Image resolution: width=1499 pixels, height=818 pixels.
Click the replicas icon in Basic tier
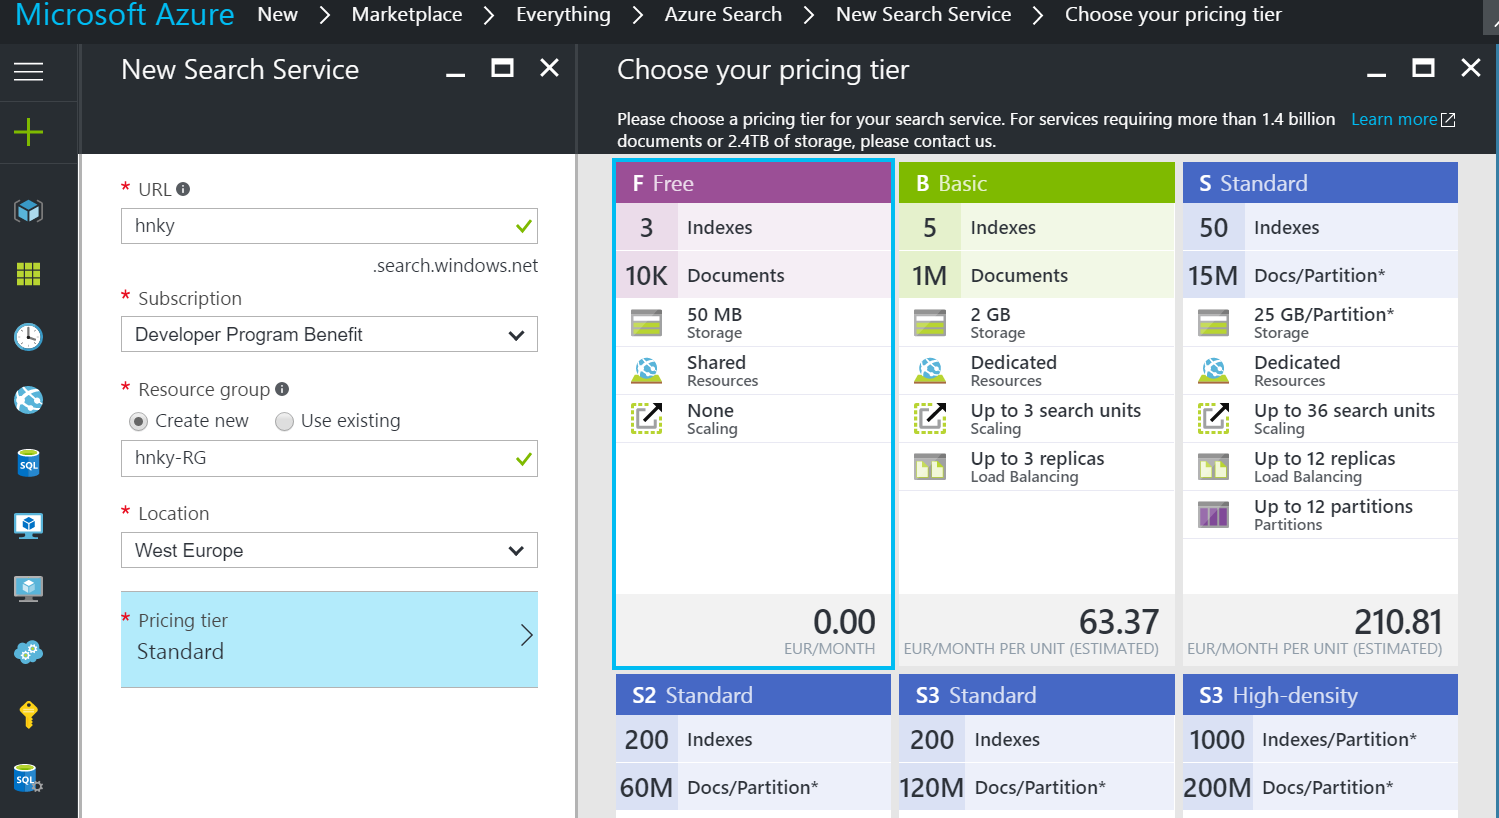click(x=930, y=467)
